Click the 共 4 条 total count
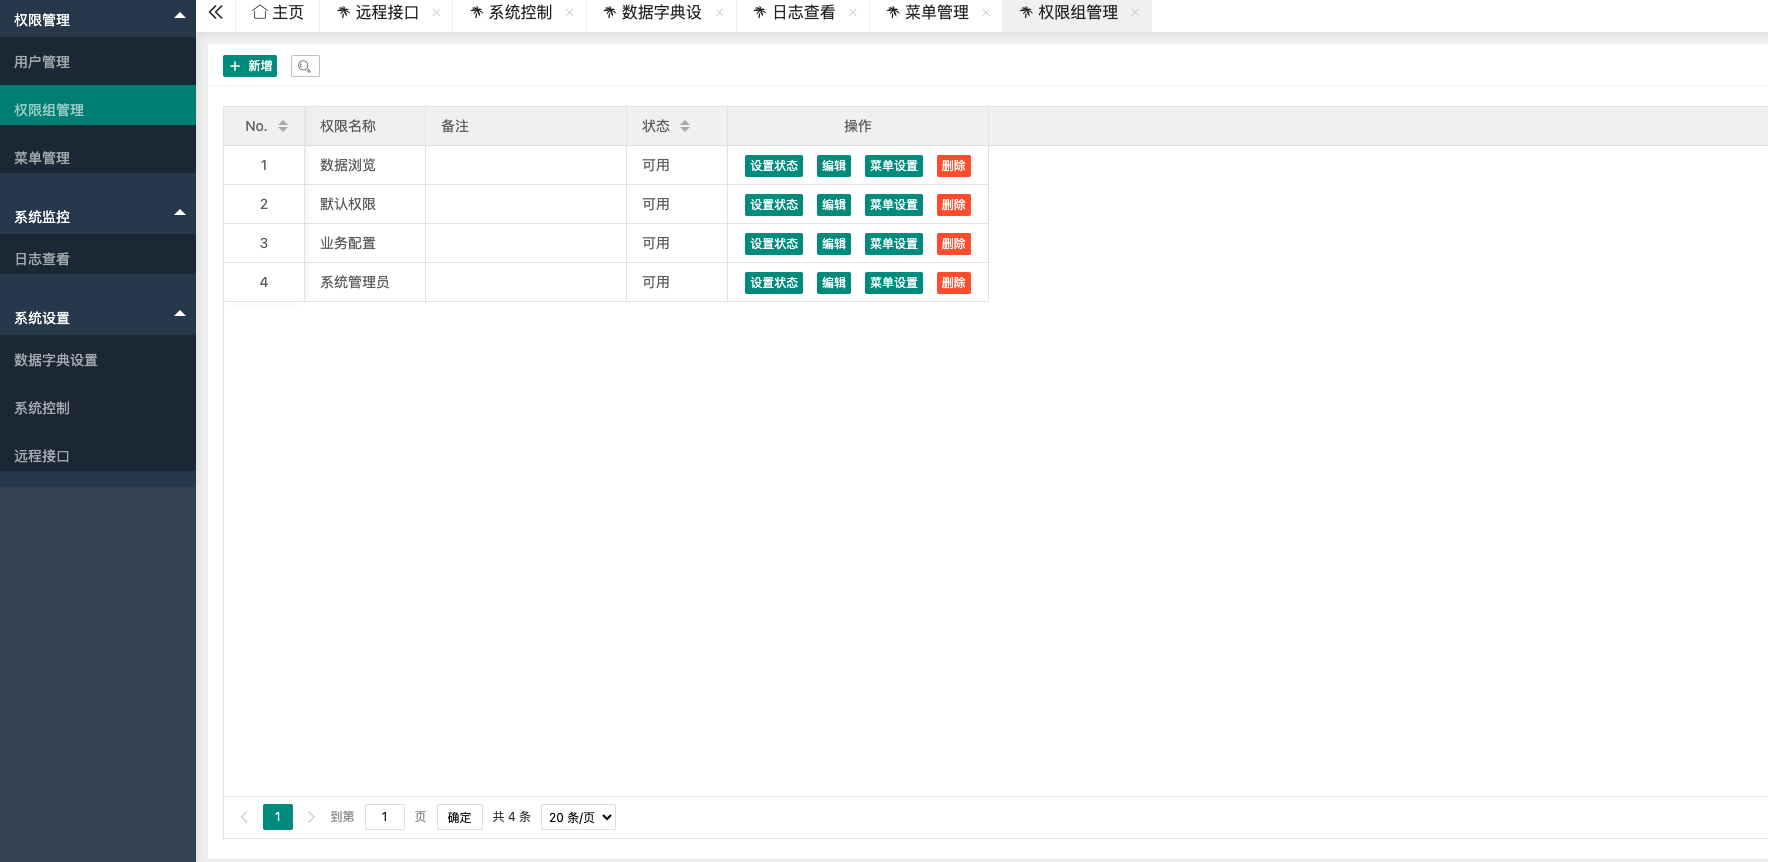1768x862 pixels. click(x=512, y=817)
